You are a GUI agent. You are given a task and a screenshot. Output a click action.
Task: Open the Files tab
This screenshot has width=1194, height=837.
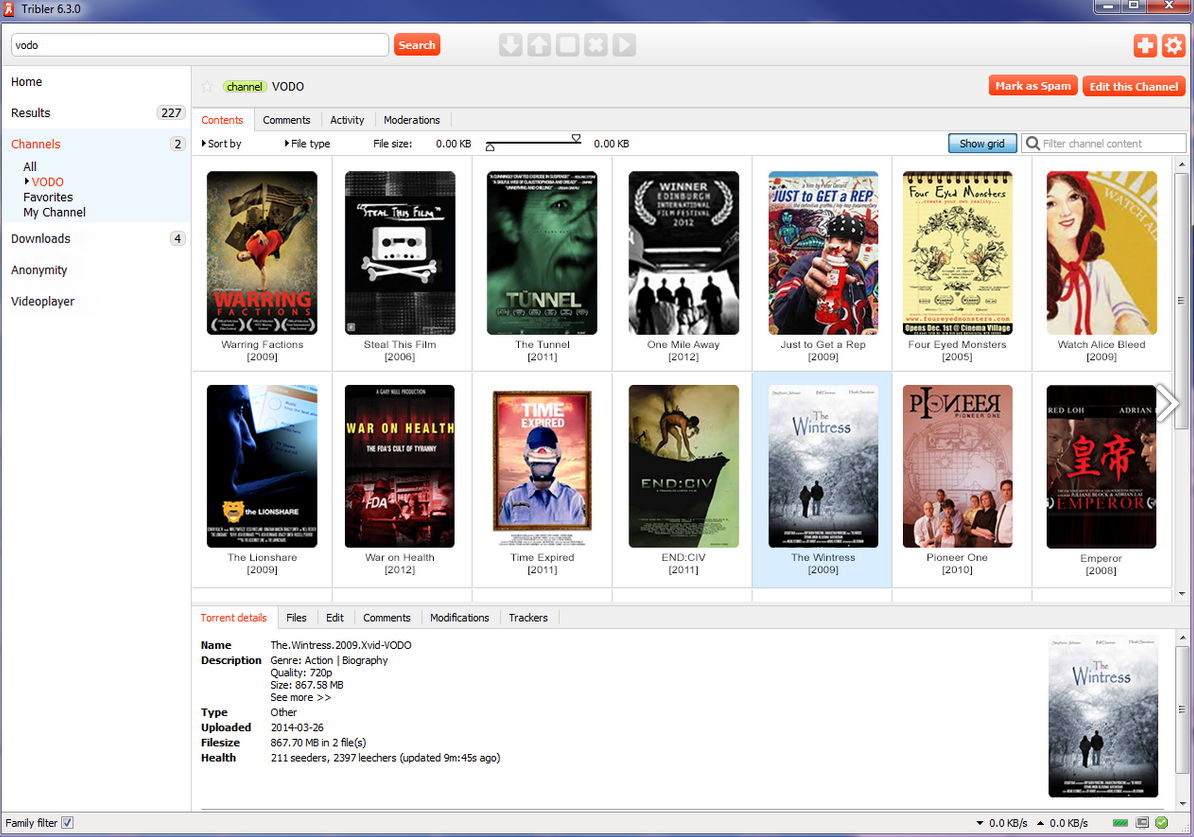(x=296, y=618)
